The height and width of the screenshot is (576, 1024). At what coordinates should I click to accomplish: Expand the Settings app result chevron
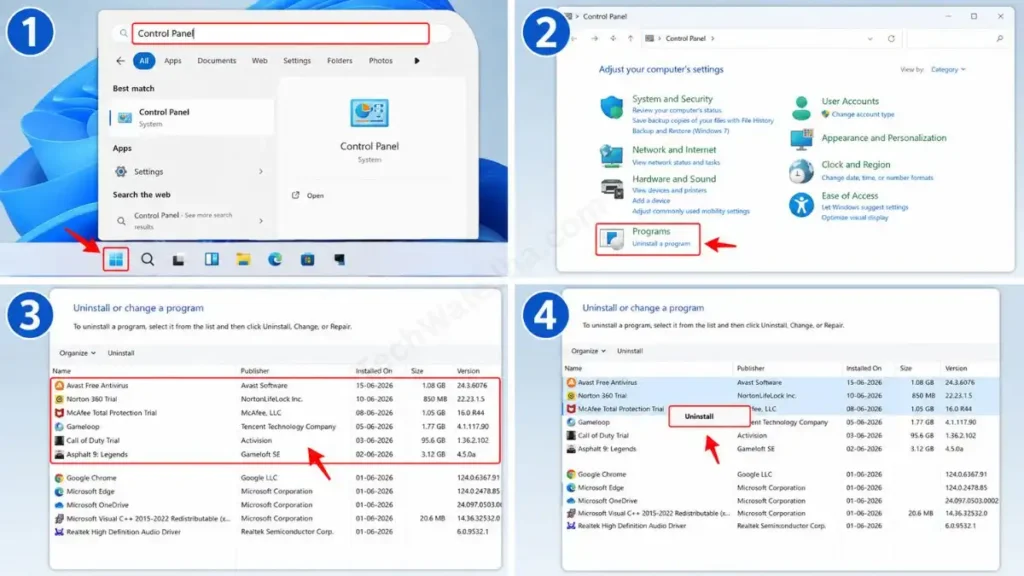tap(261, 172)
